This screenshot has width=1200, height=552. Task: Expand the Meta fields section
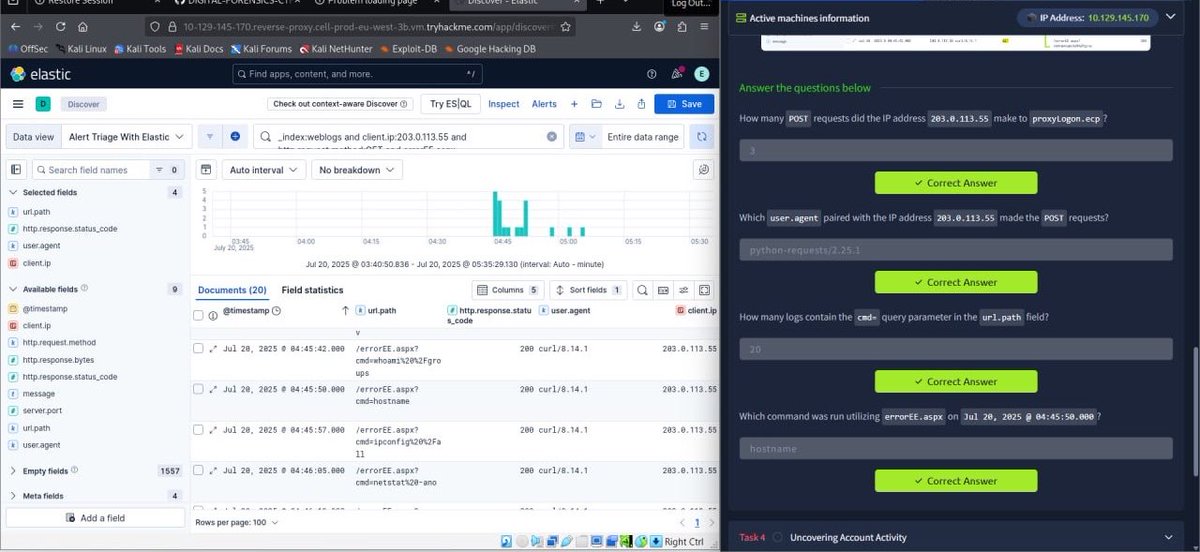pos(14,495)
